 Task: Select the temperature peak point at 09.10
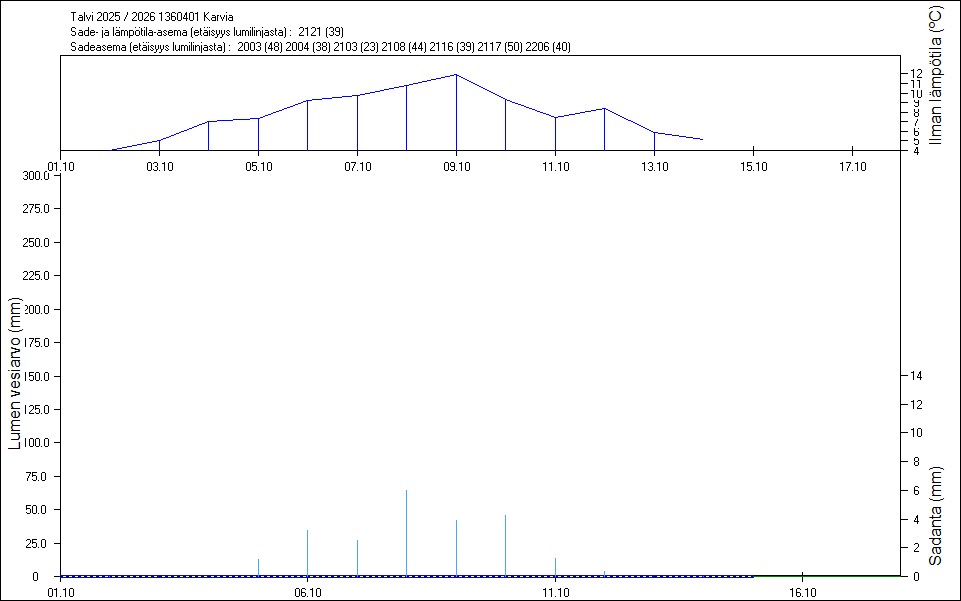tap(456, 75)
